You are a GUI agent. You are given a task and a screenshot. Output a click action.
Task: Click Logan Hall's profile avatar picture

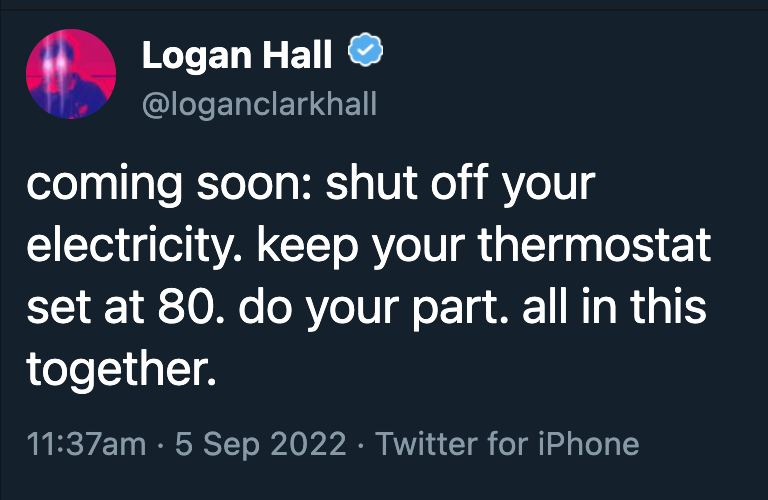click(x=71, y=74)
